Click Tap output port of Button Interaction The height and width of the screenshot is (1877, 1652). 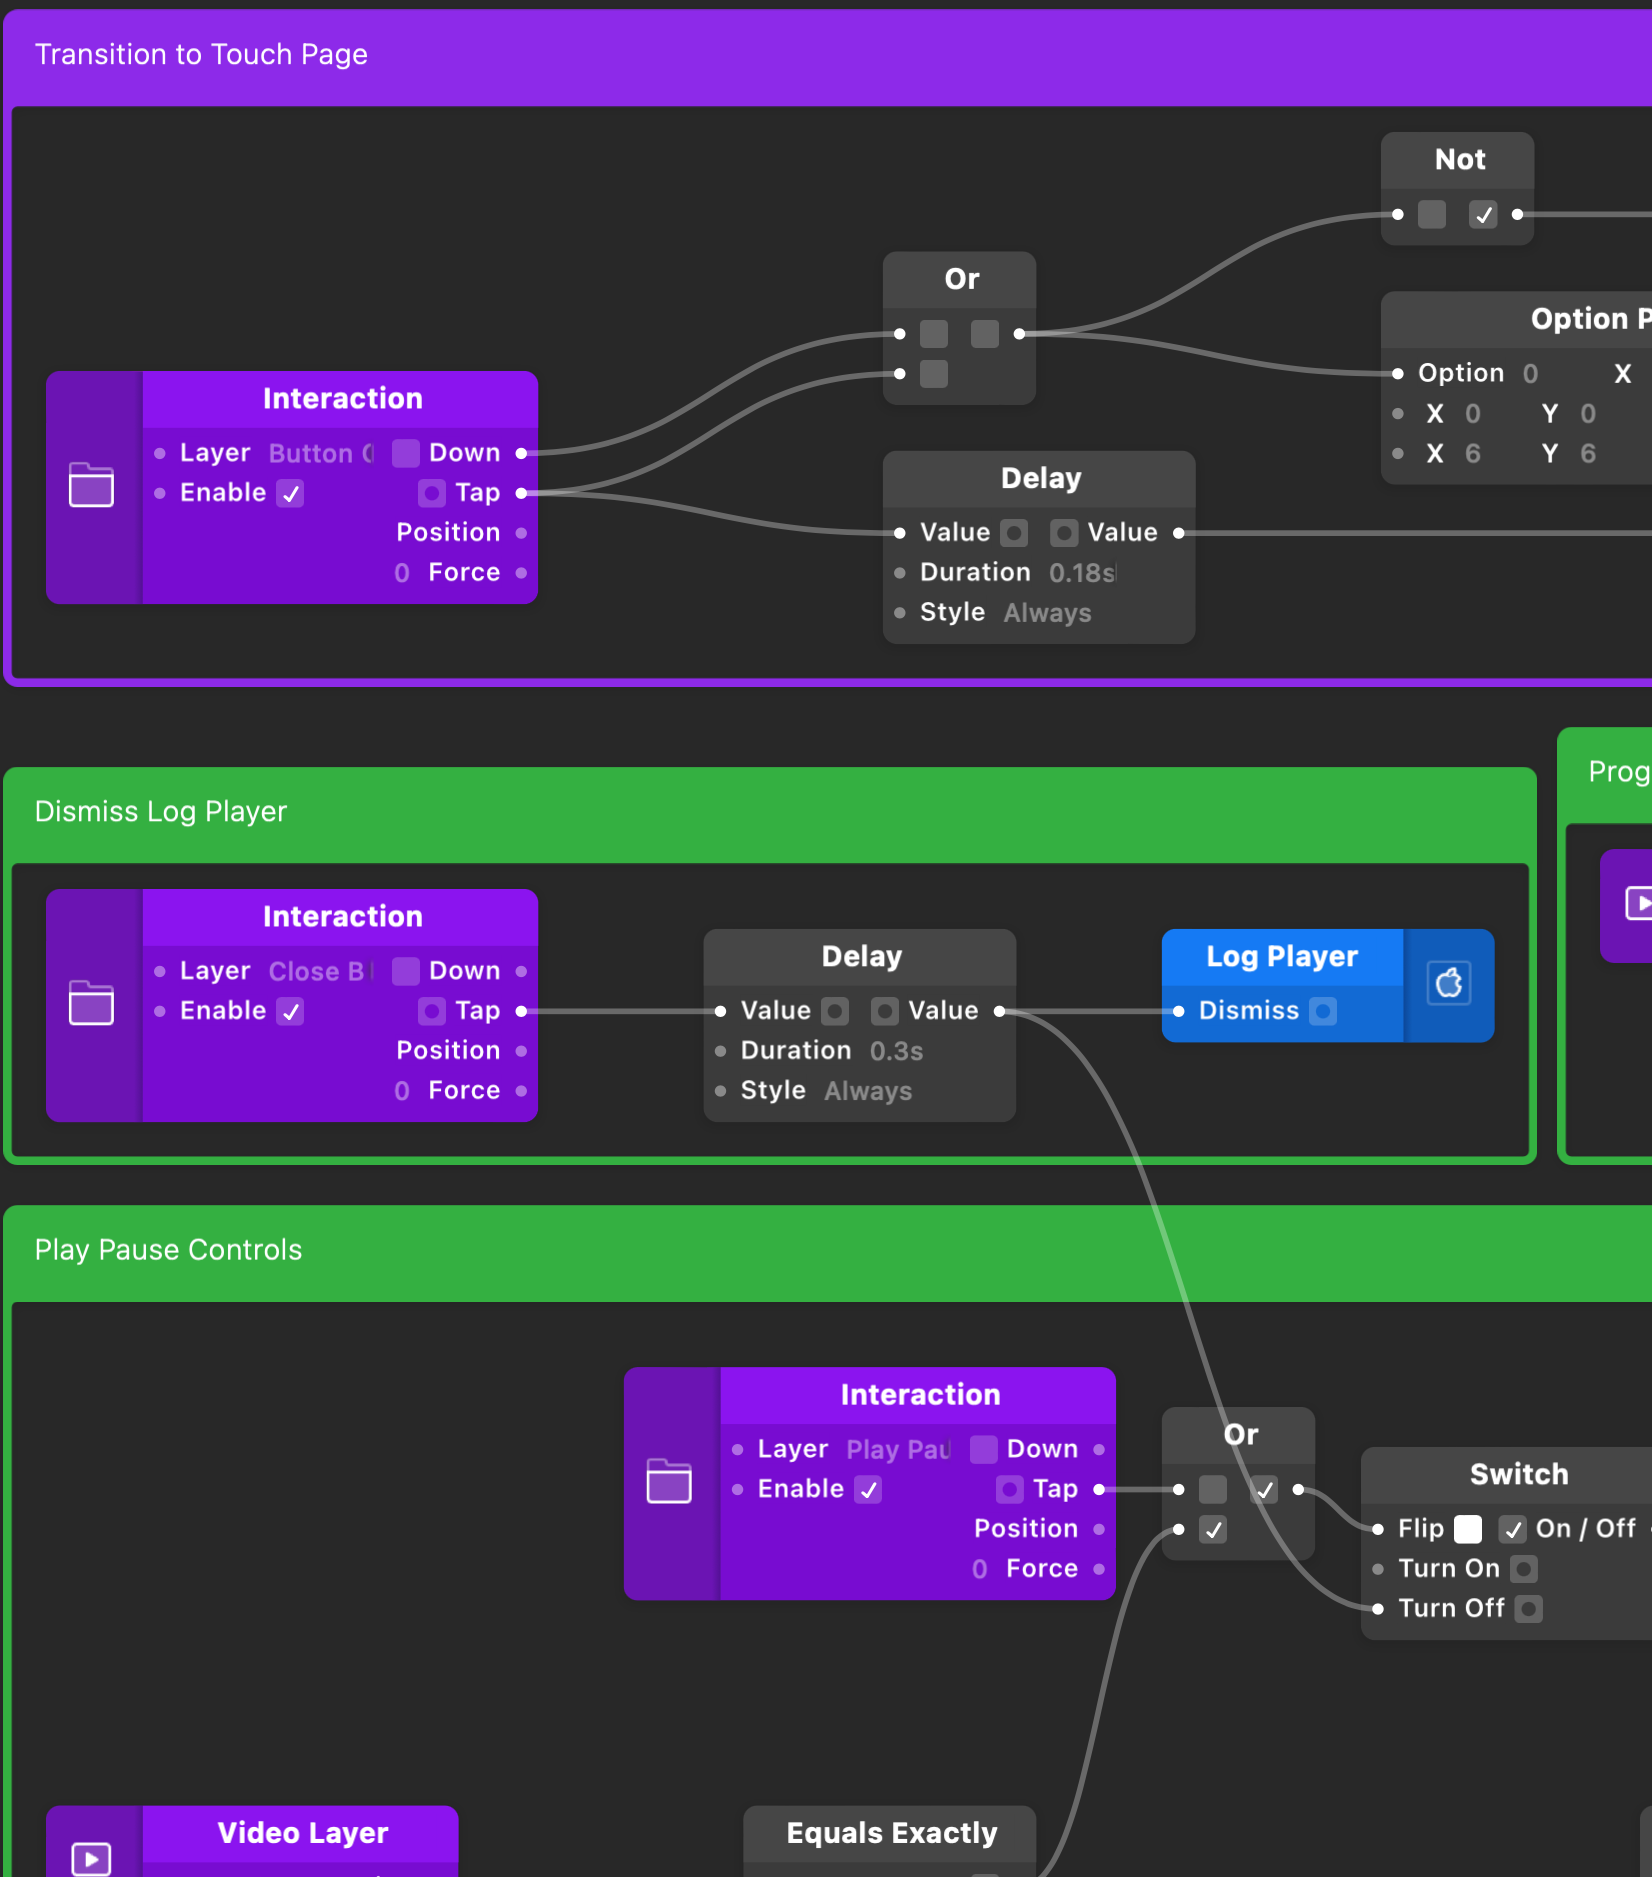[521, 494]
